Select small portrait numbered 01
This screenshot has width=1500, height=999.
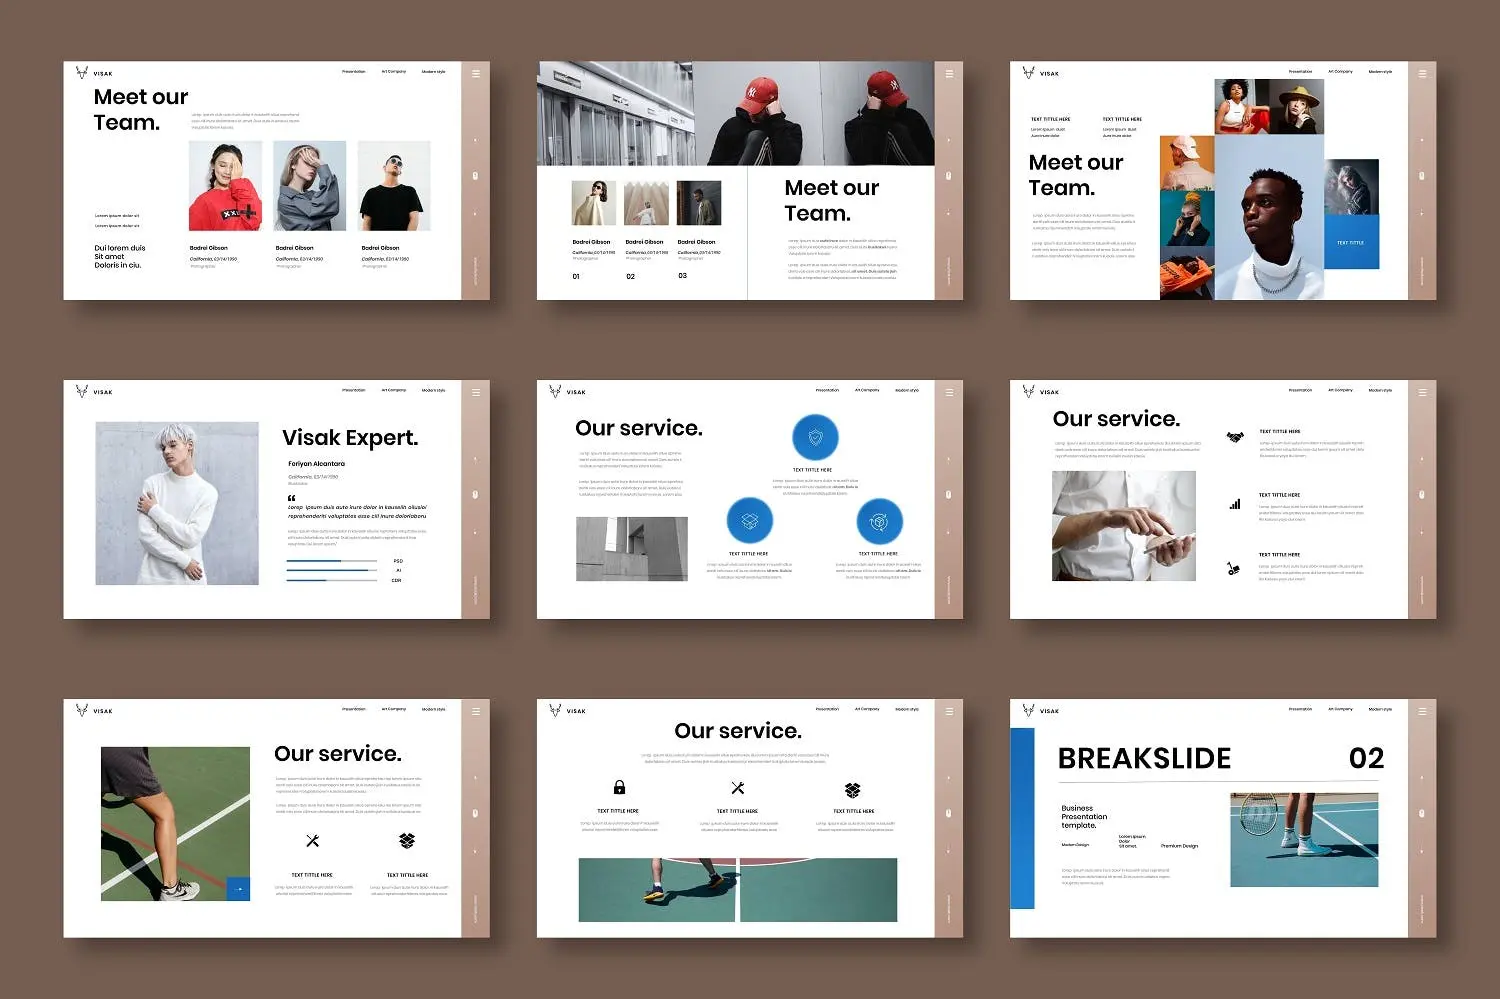pyautogui.click(x=594, y=203)
